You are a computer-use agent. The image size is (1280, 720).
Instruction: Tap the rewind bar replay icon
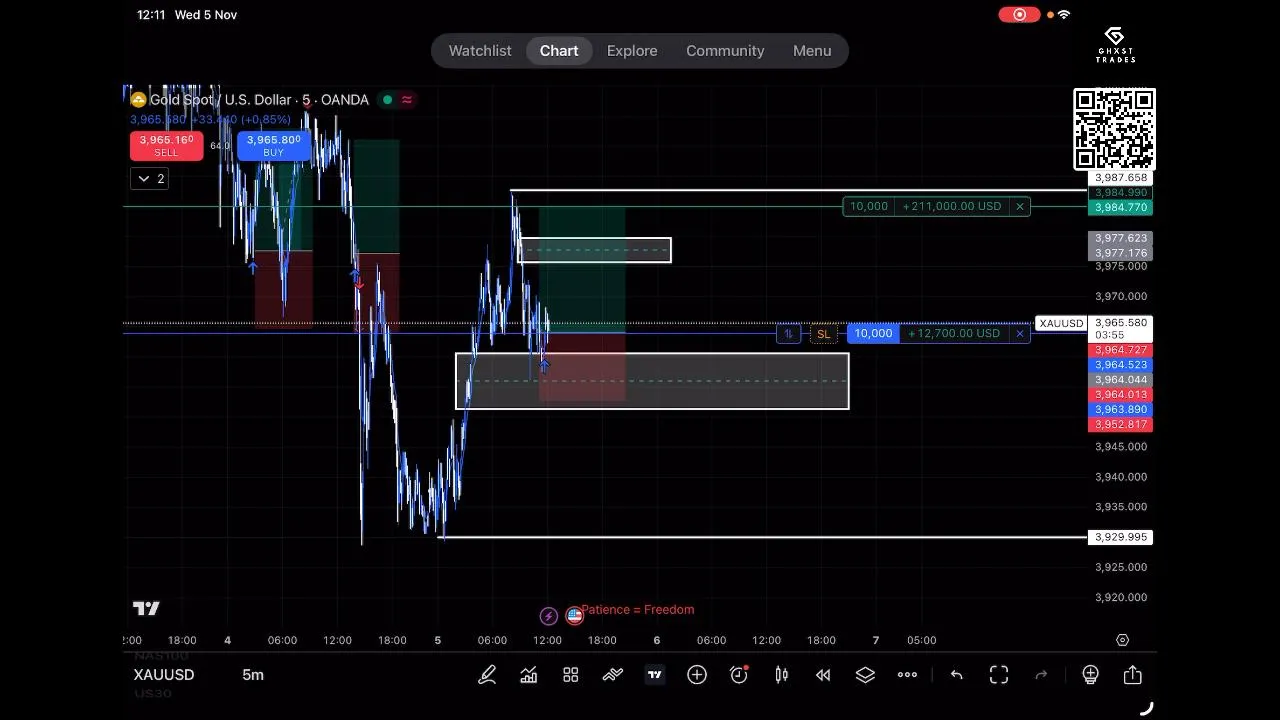823,675
